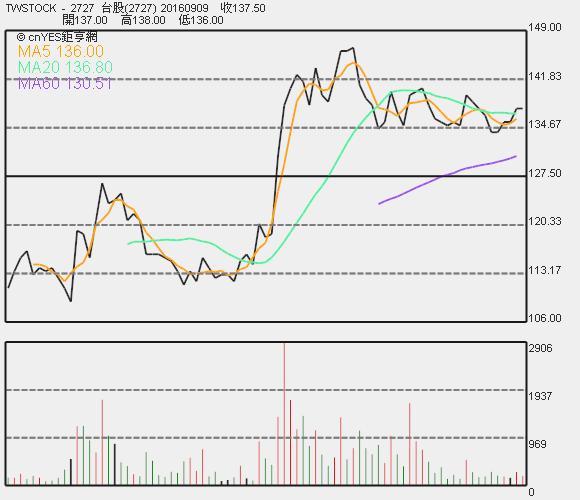This screenshot has width=580, height=500.
Task: Click the 127.50 price axis label
Action: [545, 173]
